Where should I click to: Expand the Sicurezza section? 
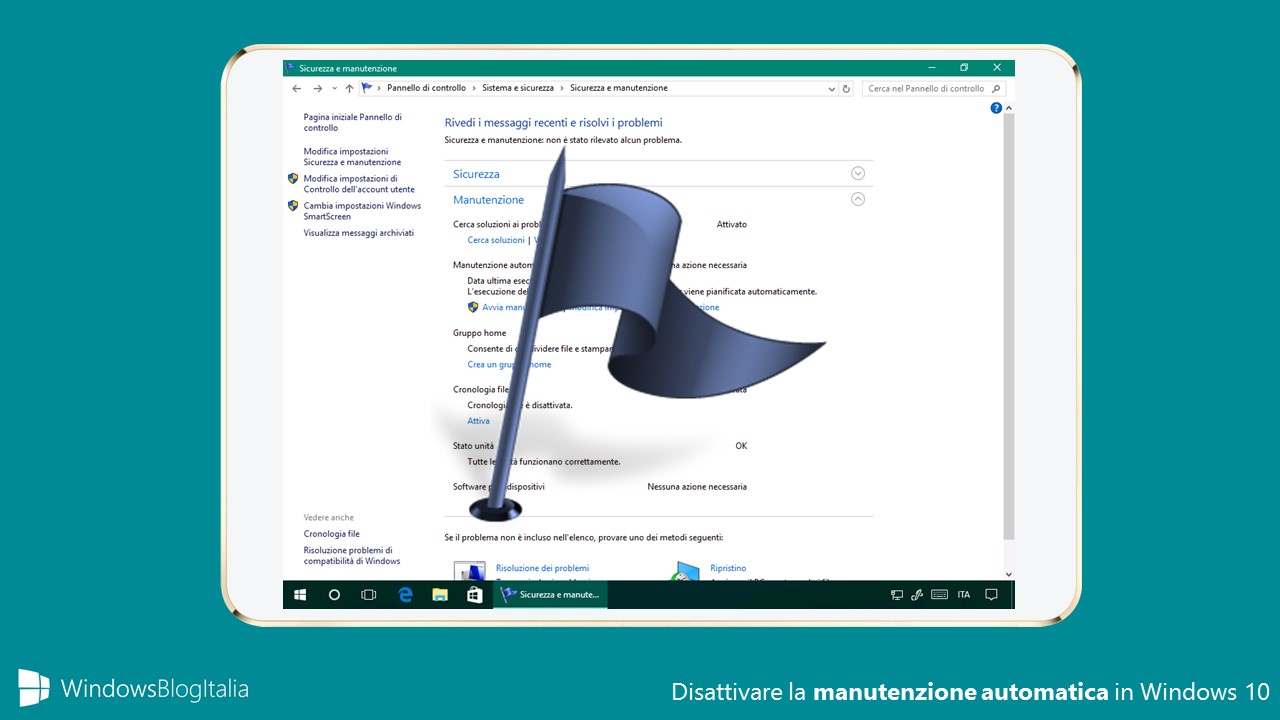pyautogui.click(x=857, y=173)
